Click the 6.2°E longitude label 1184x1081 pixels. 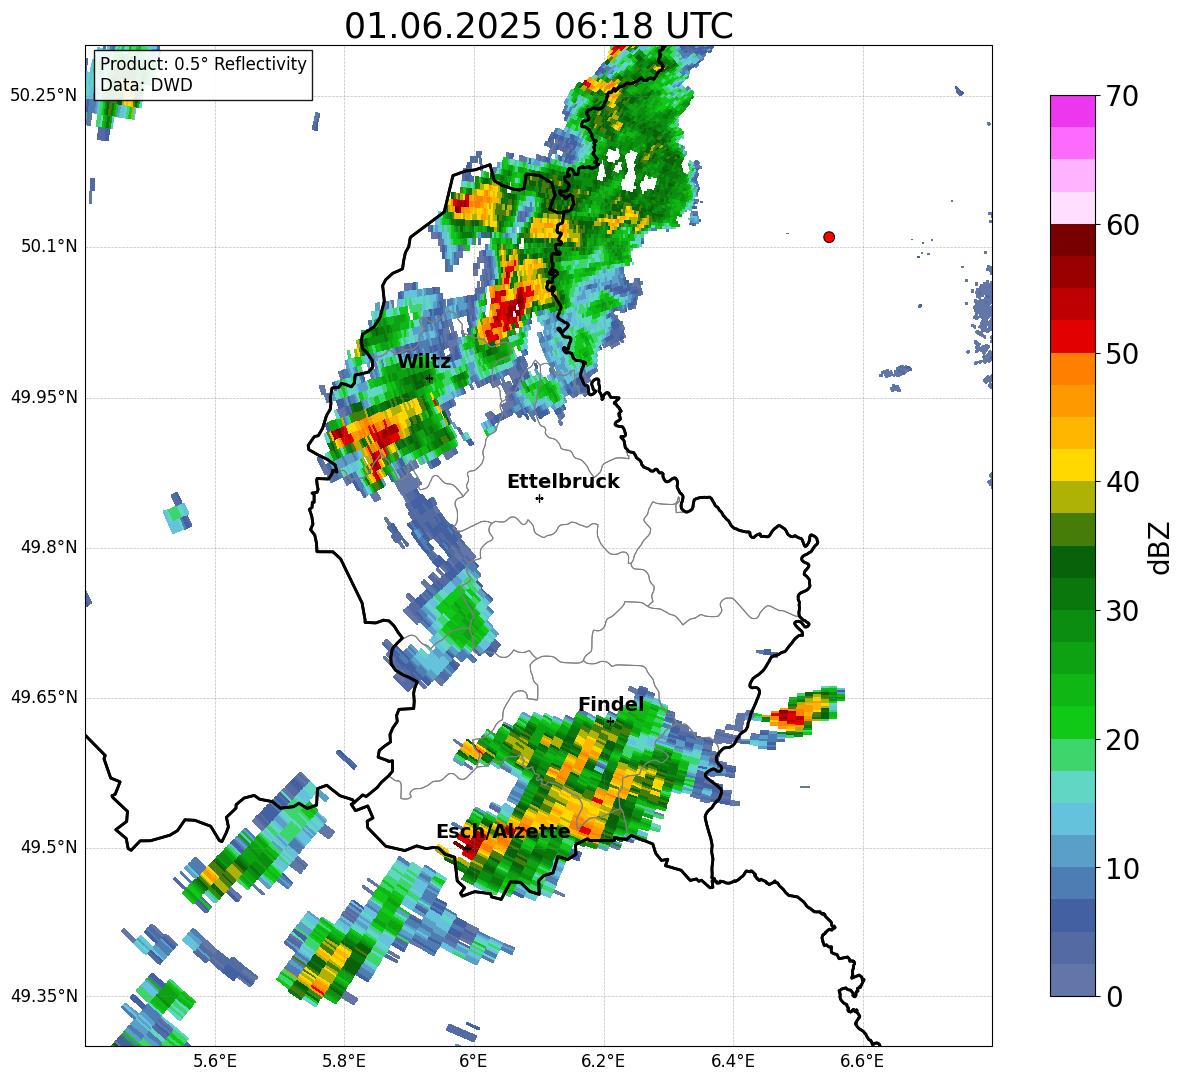point(603,1061)
